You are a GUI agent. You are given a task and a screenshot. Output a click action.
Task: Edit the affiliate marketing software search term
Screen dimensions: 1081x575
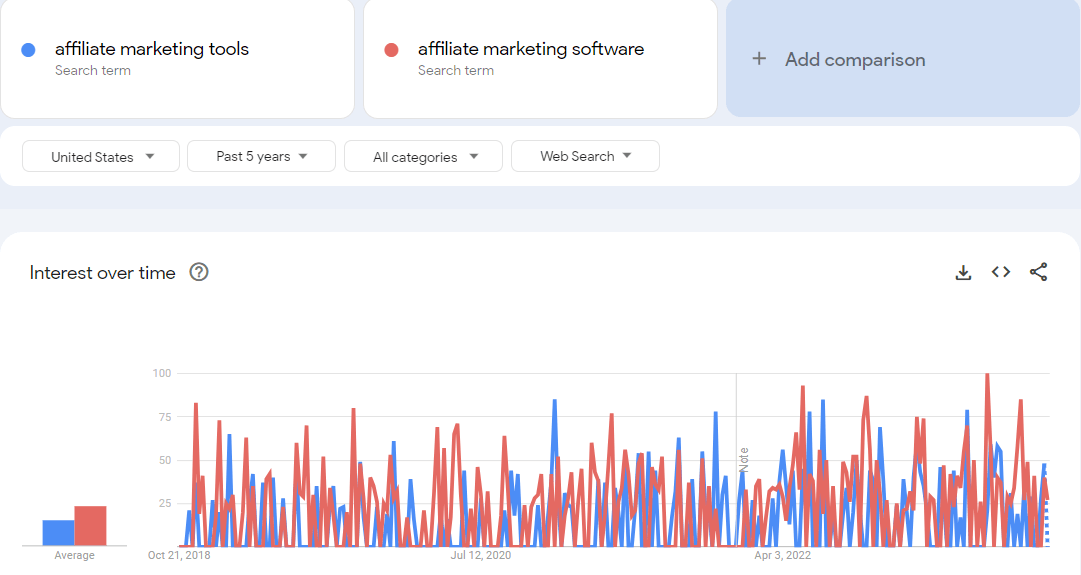[x=531, y=49]
